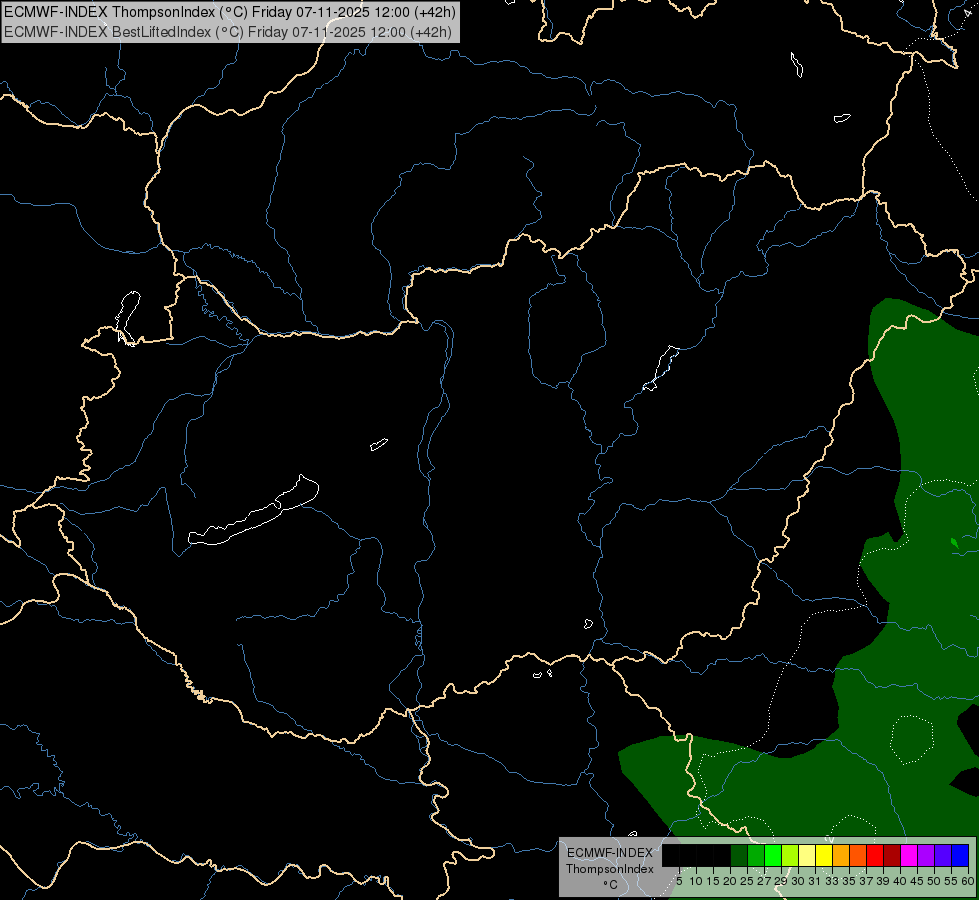This screenshot has width=979, height=900.
Task: Click the legend unit label °C
Action: click(610, 884)
